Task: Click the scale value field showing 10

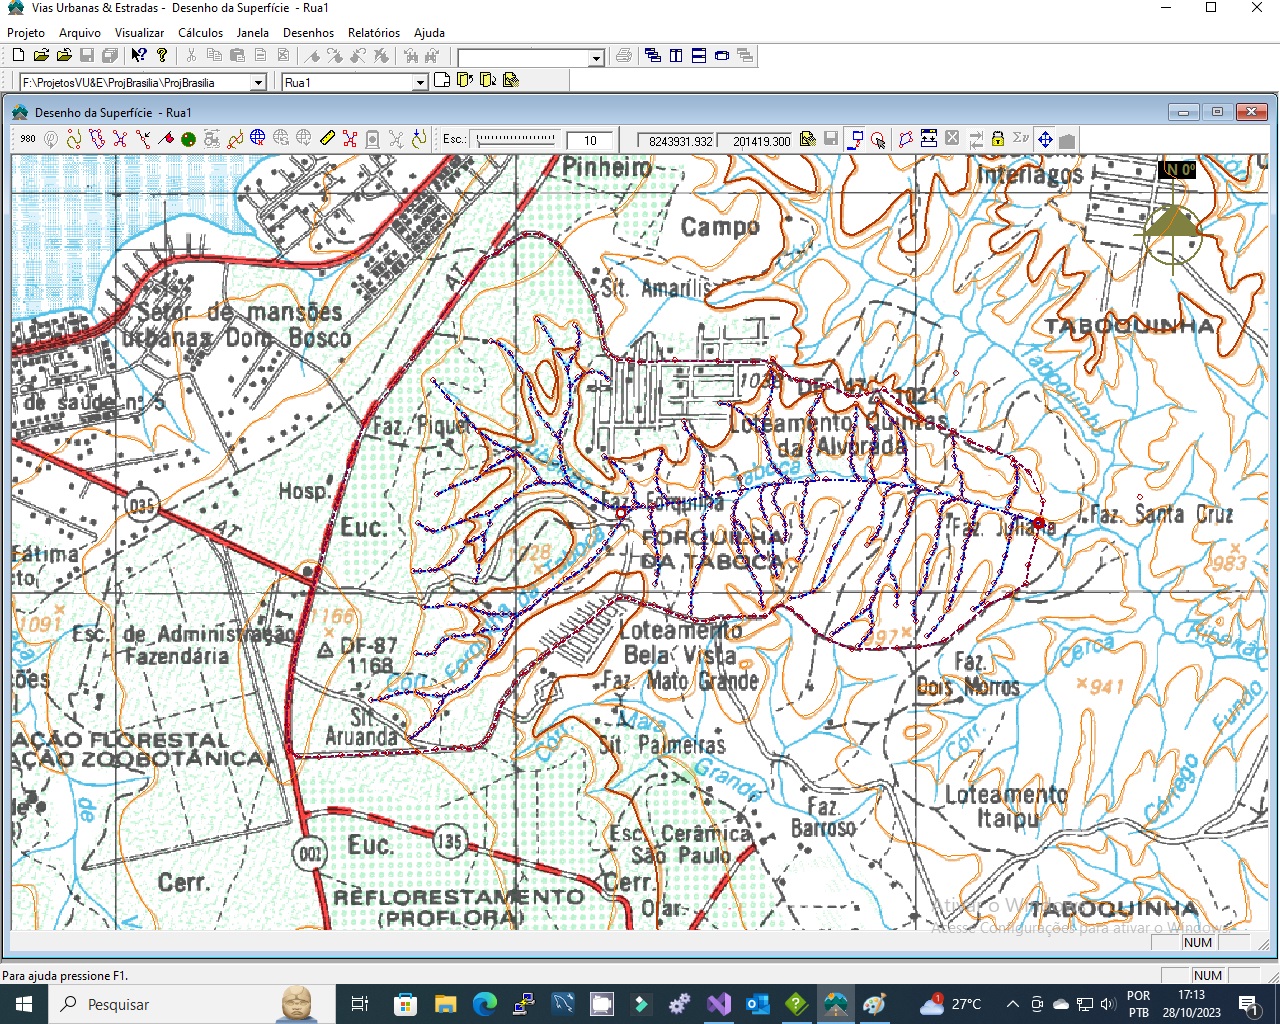Action: (x=590, y=141)
